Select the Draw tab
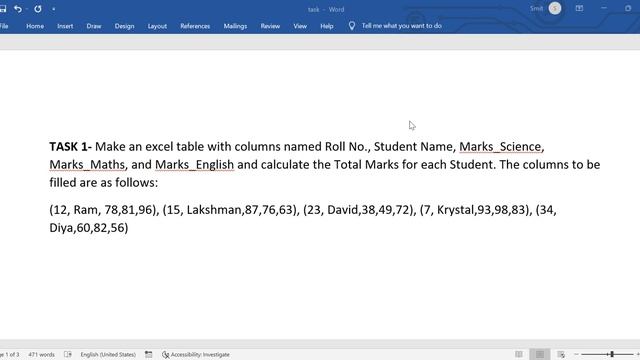The width and height of the screenshot is (640, 360). (94, 26)
